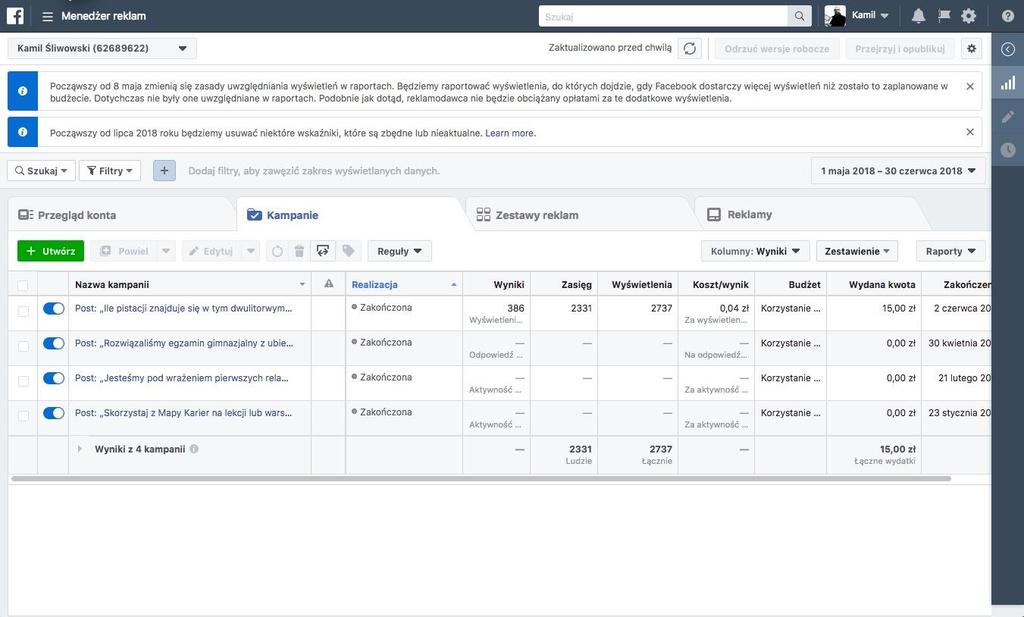
Task: Collapse the right side panel arrow icon
Action: point(1008,50)
